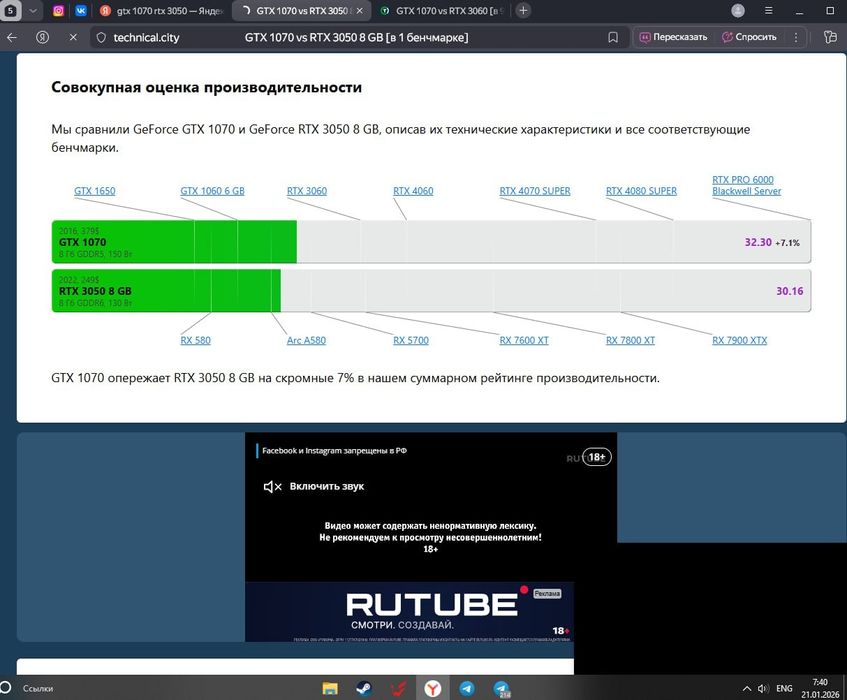Image resolution: width=847 pixels, height=700 pixels.
Task: Open the Instagram pinned tab
Action: [x=58, y=11]
